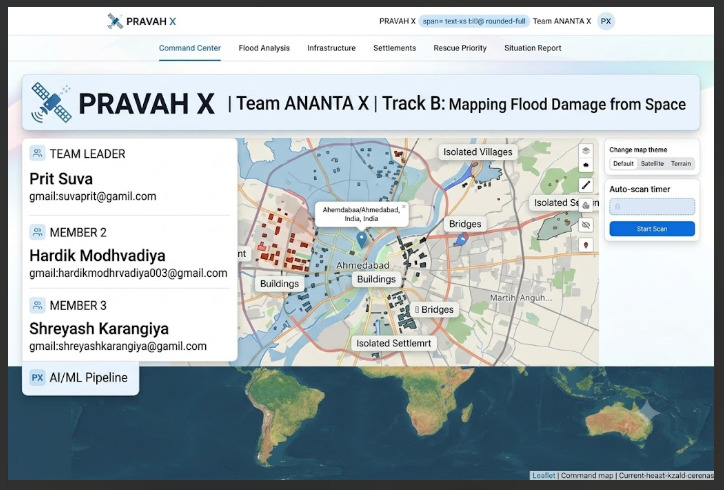Open the Rescue Priority tab
Screen dimensions: 724x490
tap(460, 48)
